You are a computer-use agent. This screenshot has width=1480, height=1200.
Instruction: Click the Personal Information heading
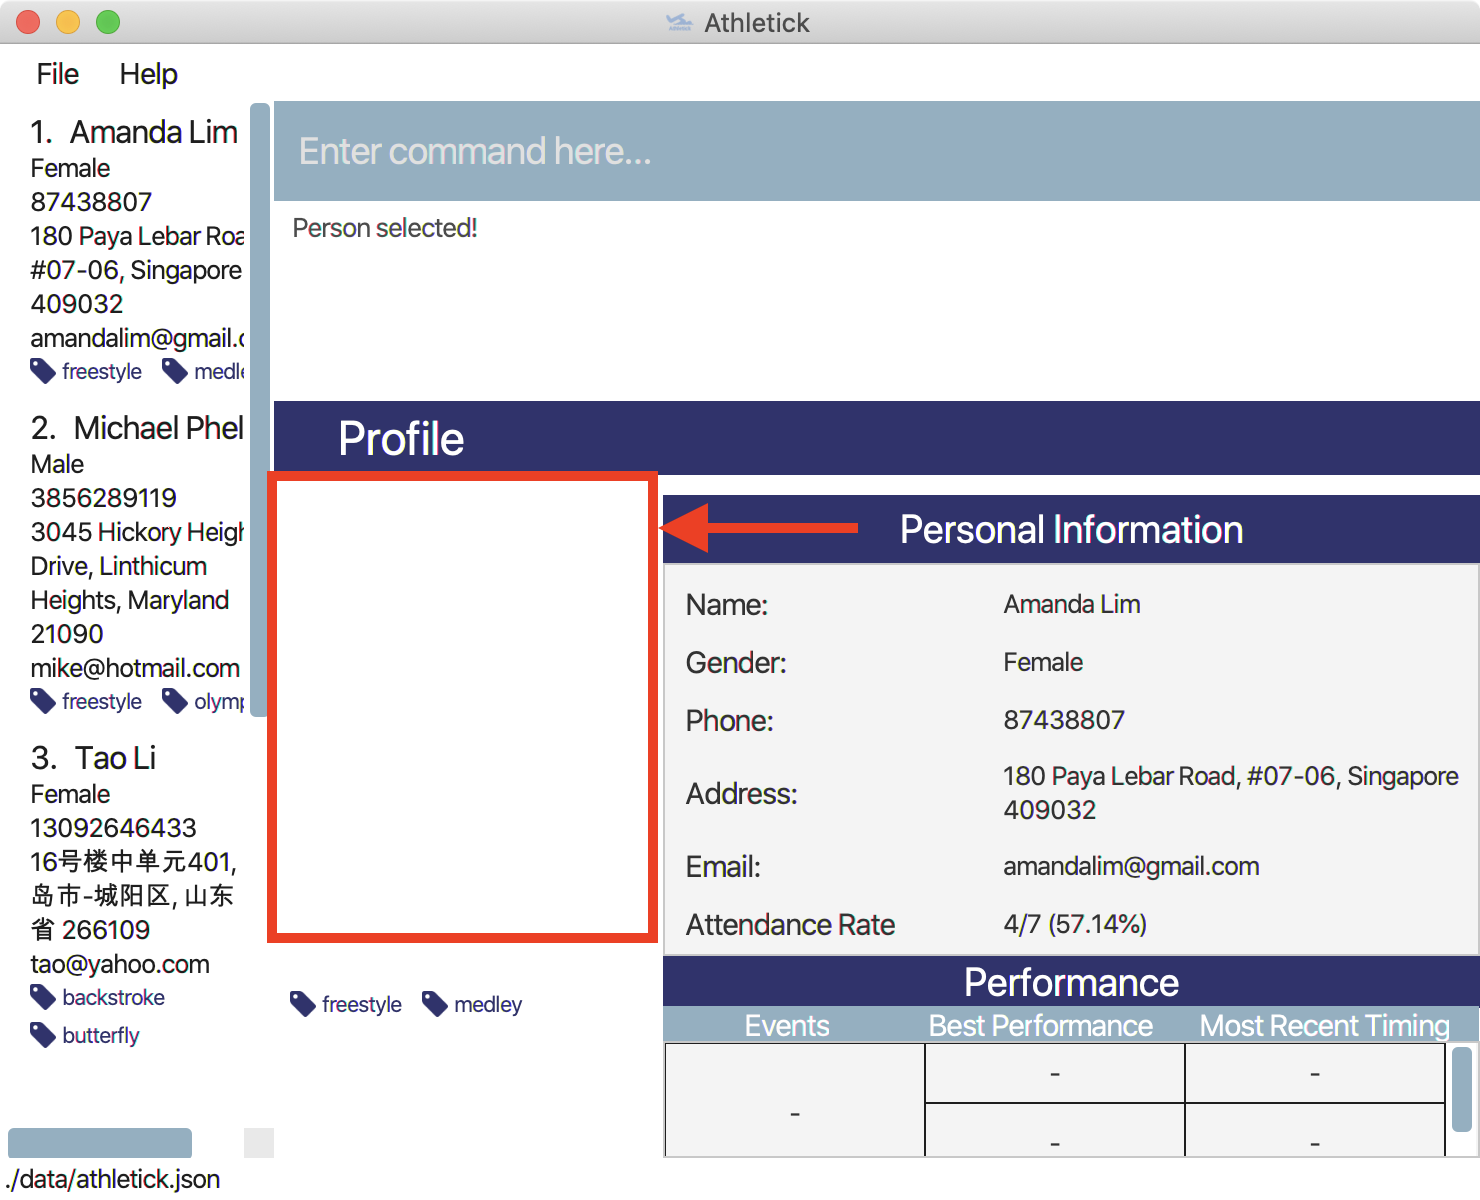click(x=1071, y=530)
